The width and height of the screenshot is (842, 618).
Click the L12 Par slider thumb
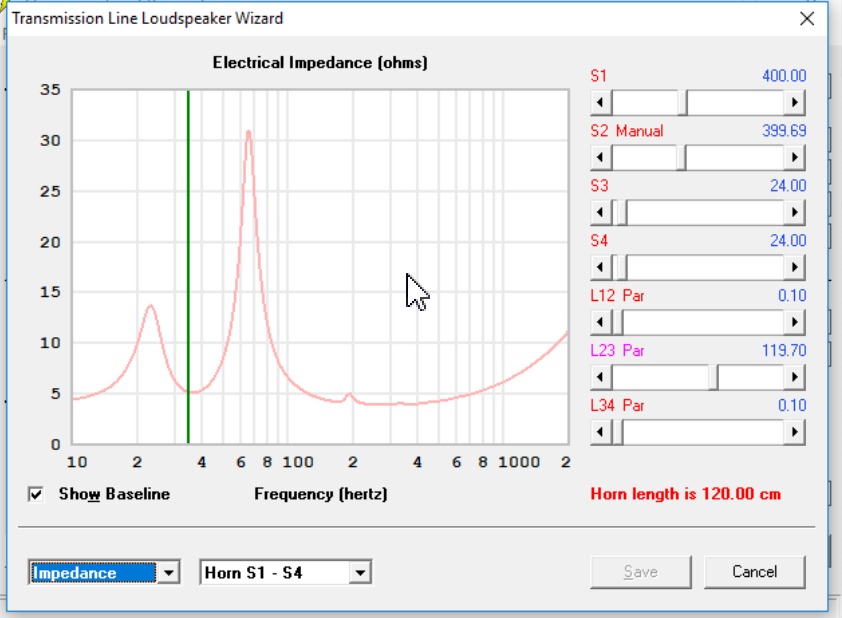(618, 322)
